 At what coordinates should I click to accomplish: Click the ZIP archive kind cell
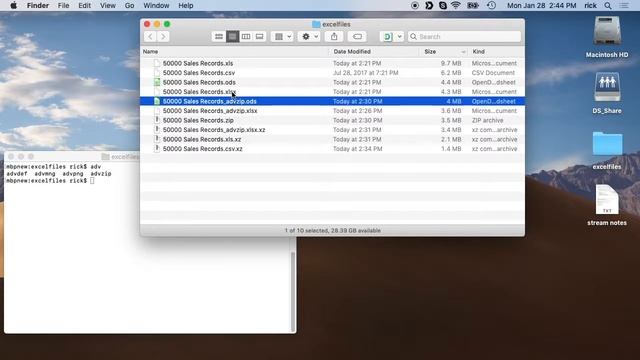click(x=487, y=120)
